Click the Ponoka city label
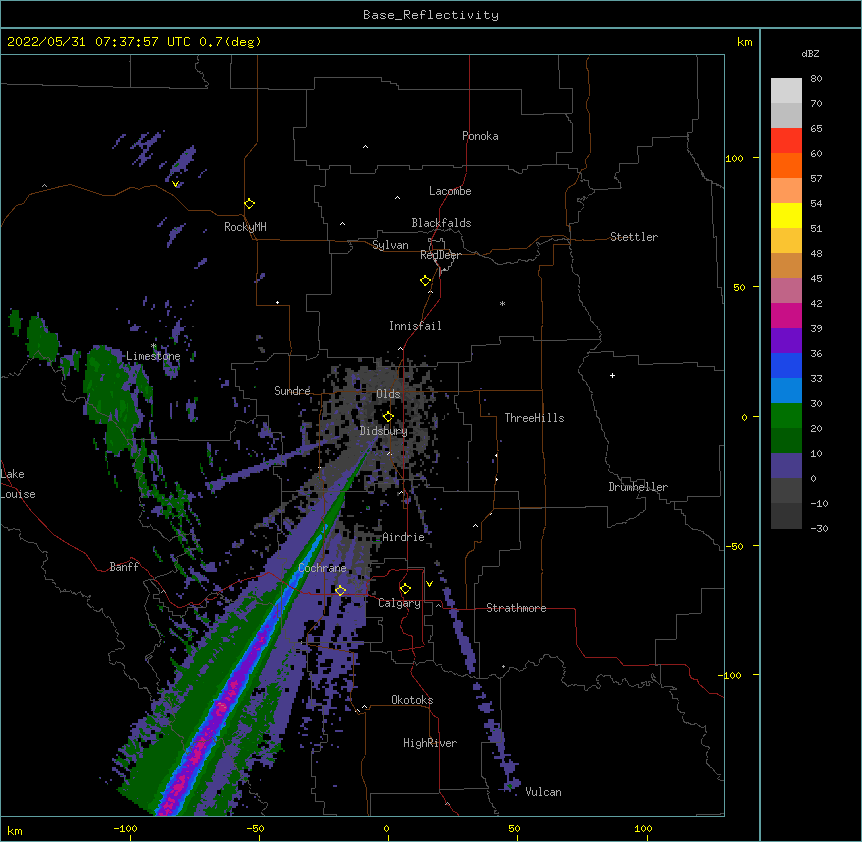862x842 pixels. click(480, 136)
